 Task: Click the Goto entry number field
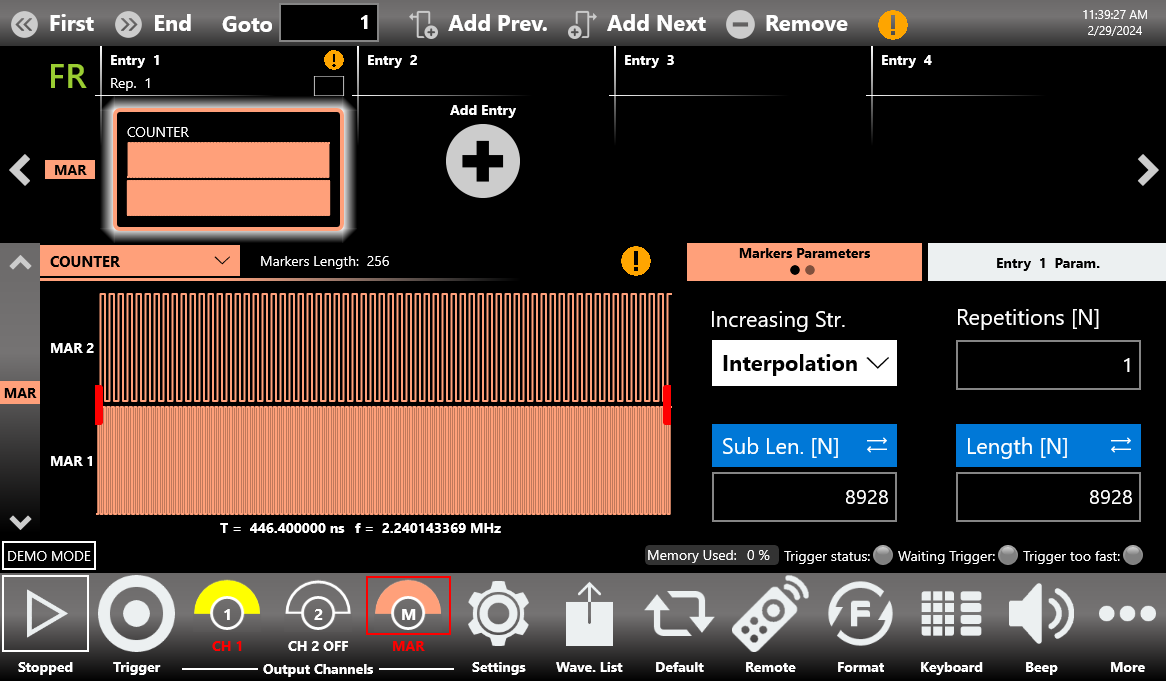(x=329, y=23)
